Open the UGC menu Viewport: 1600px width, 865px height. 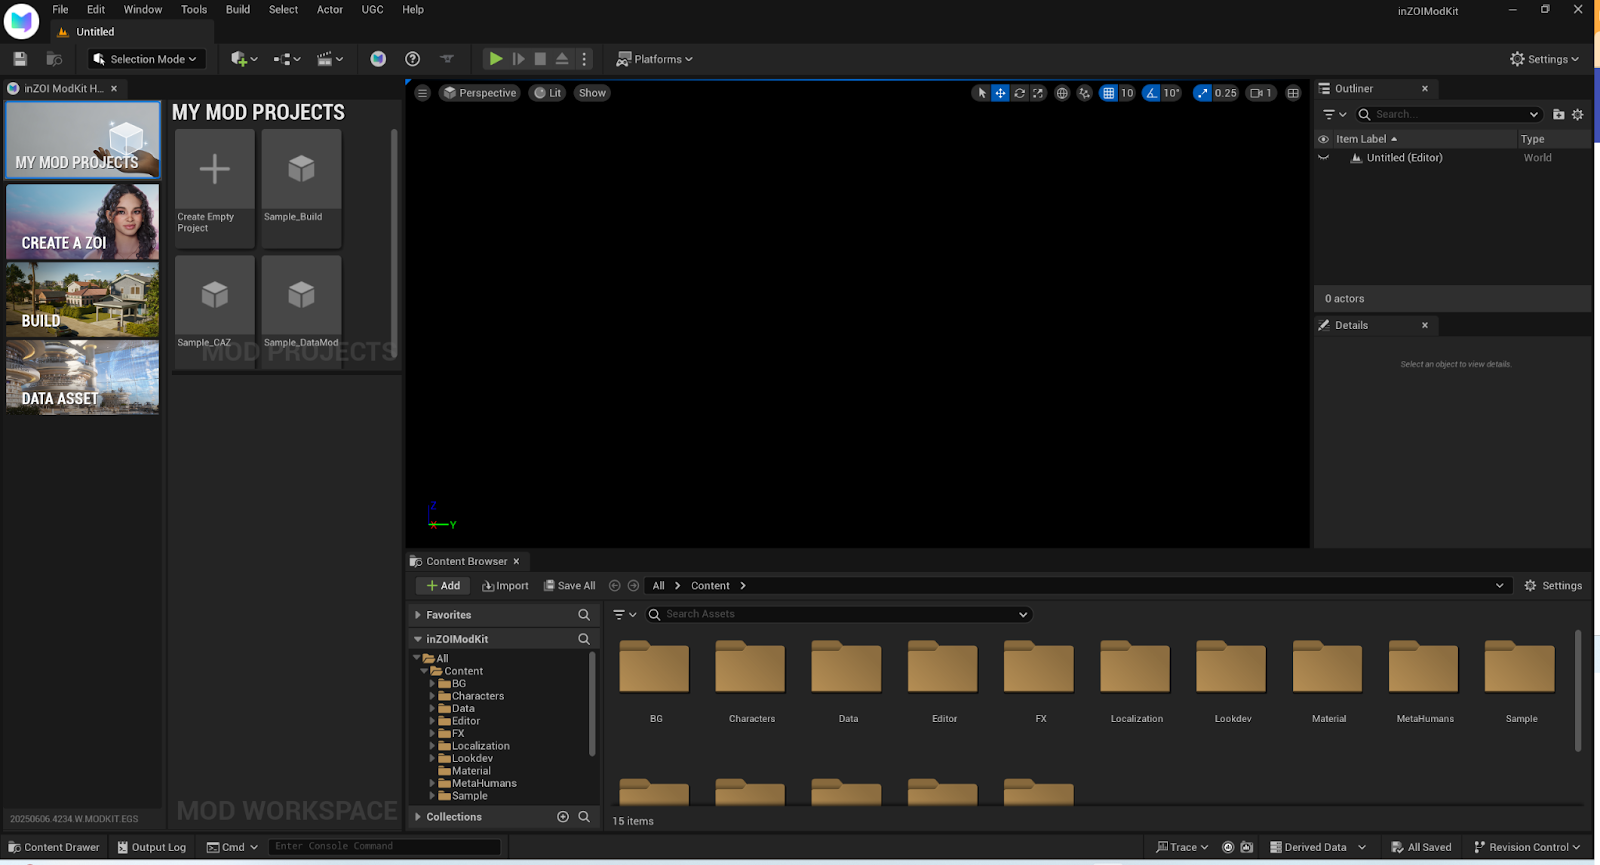[x=372, y=9]
